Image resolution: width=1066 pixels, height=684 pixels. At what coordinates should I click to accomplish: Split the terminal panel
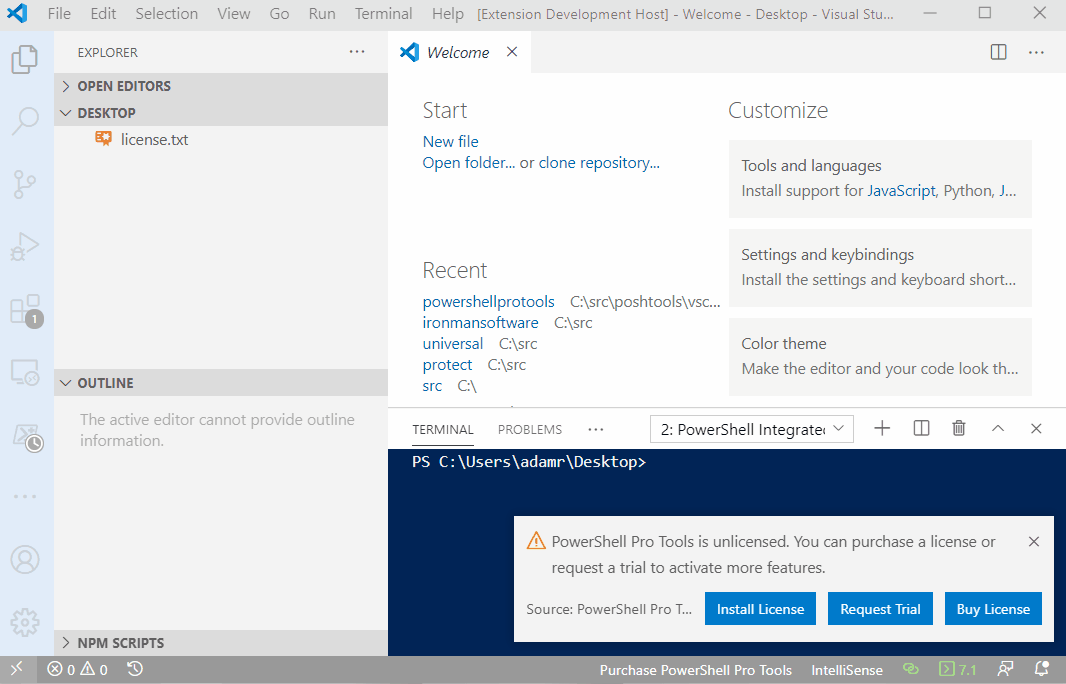pyautogui.click(x=921, y=428)
